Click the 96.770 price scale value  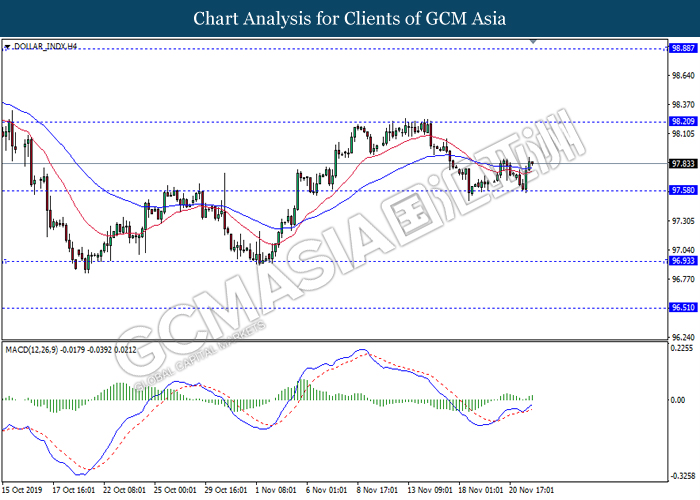pos(683,279)
